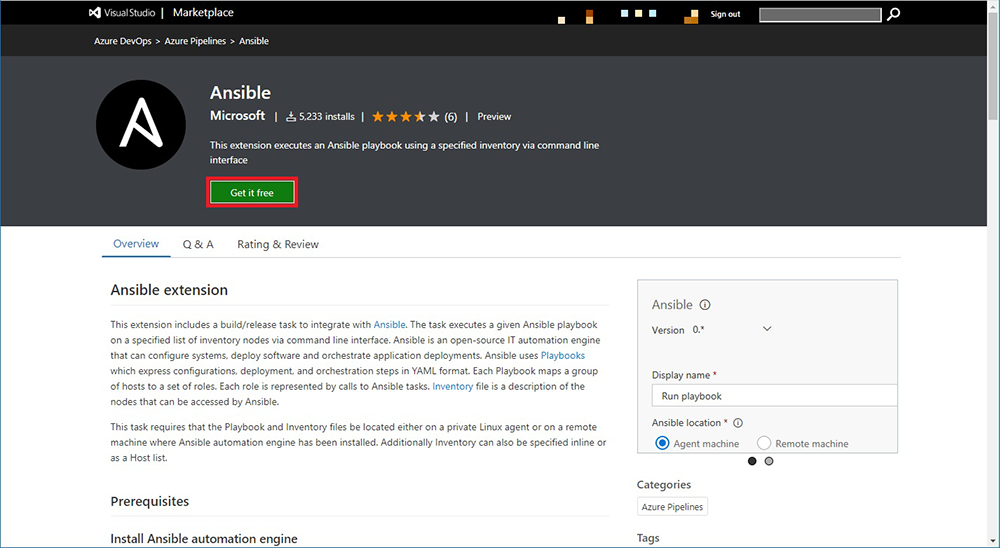The height and width of the screenshot is (548, 1000).
Task: Click the info icon next to Ansible title
Action: [705, 305]
